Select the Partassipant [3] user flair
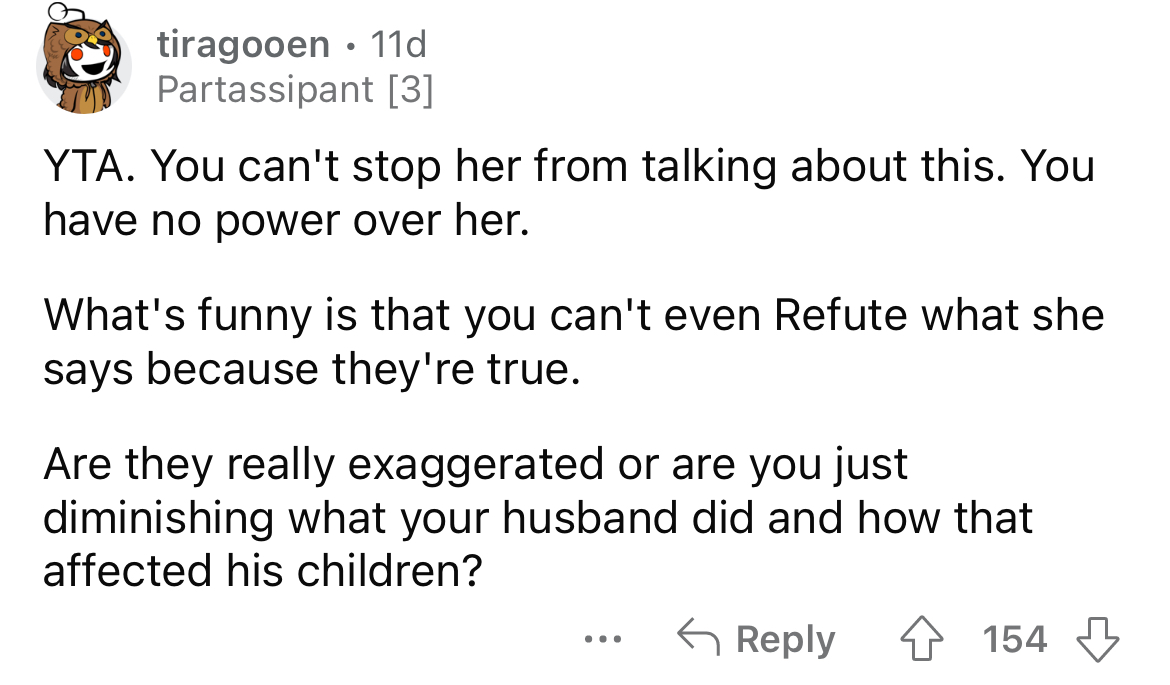 pos(295,91)
